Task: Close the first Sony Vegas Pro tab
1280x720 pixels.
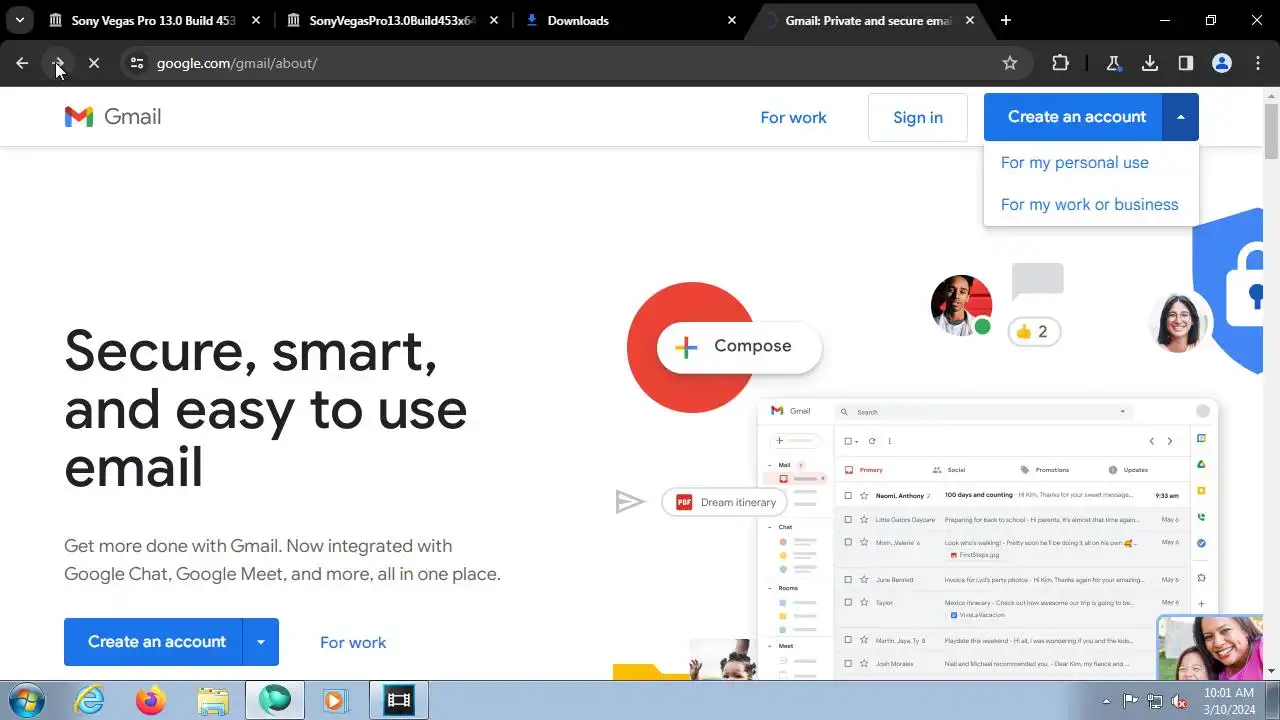Action: tap(256, 20)
